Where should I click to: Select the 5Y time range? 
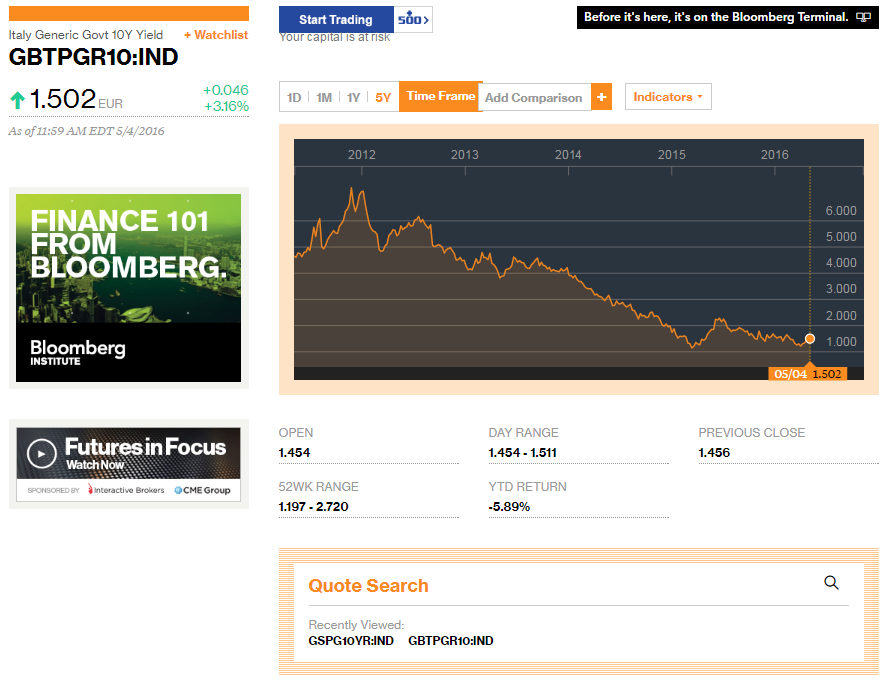(383, 97)
